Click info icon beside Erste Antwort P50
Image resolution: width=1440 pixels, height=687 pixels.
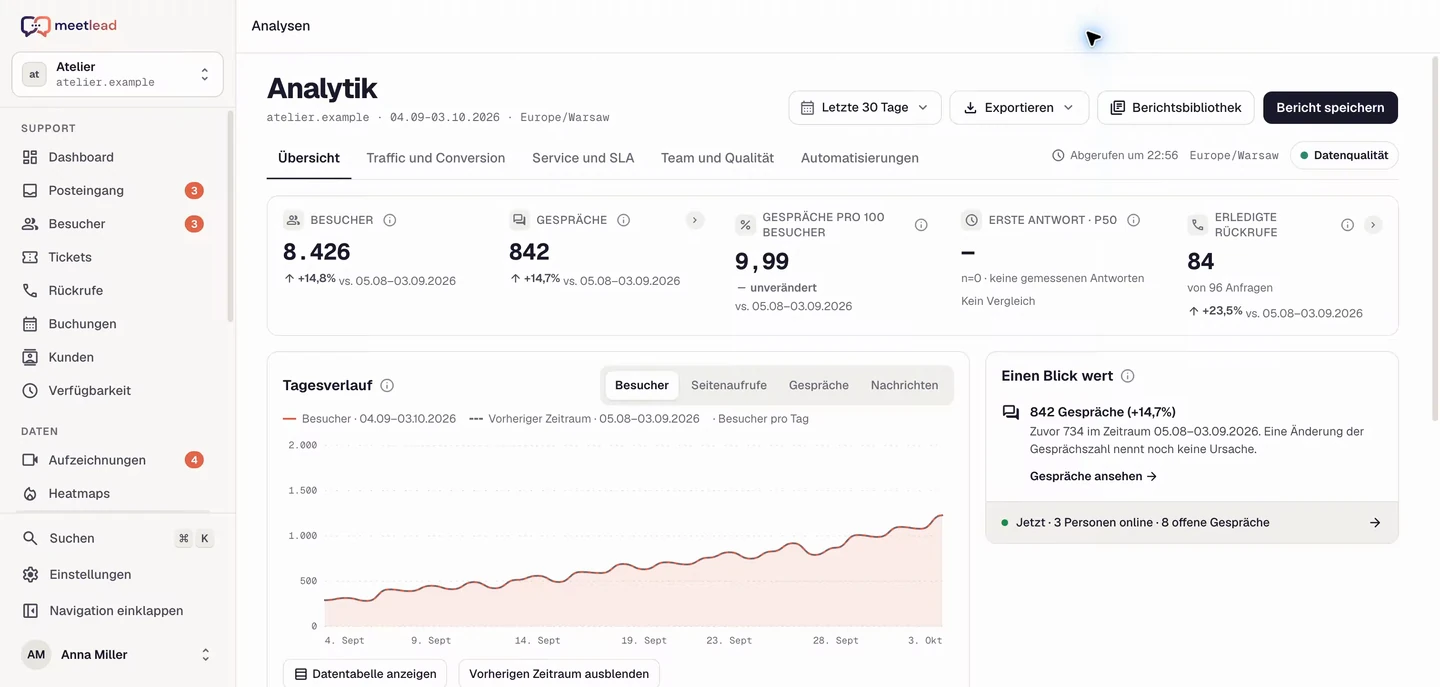coord(1134,220)
